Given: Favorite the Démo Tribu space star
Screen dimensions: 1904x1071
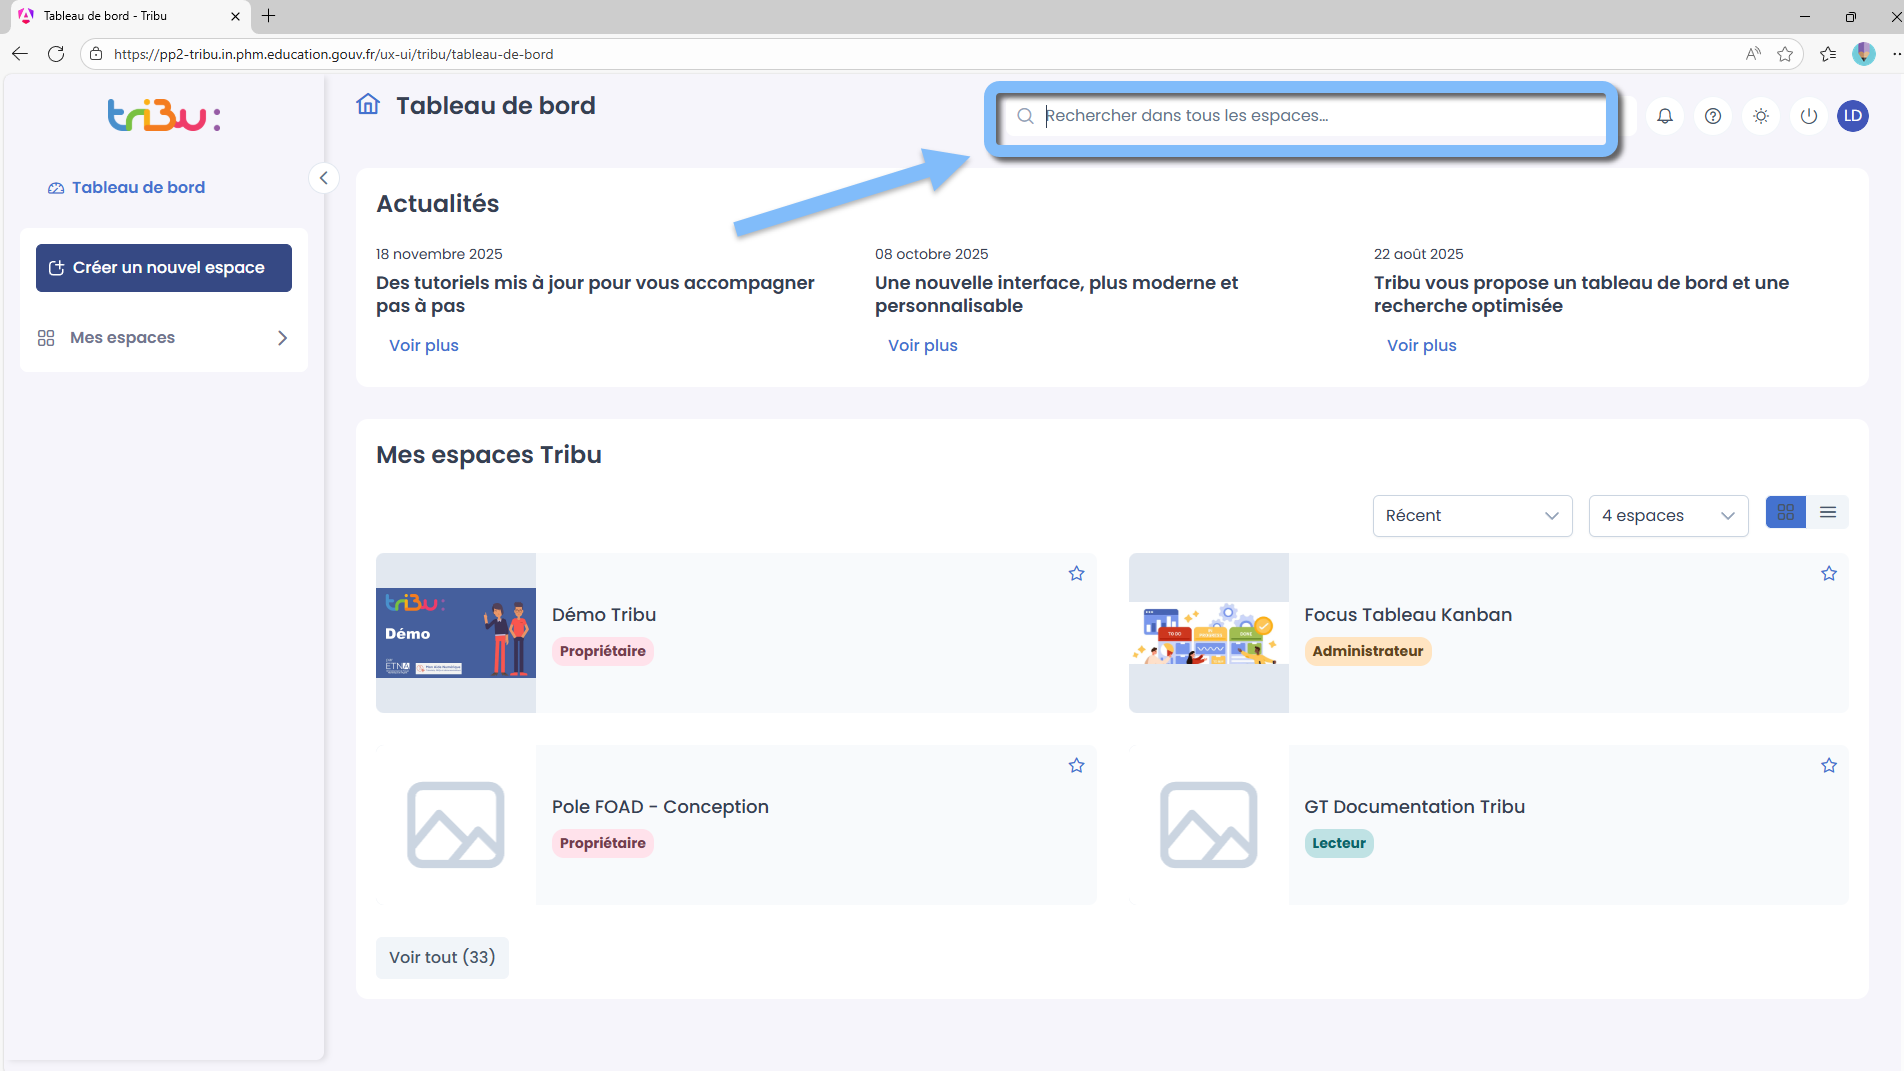Looking at the screenshot, I should pos(1076,573).
